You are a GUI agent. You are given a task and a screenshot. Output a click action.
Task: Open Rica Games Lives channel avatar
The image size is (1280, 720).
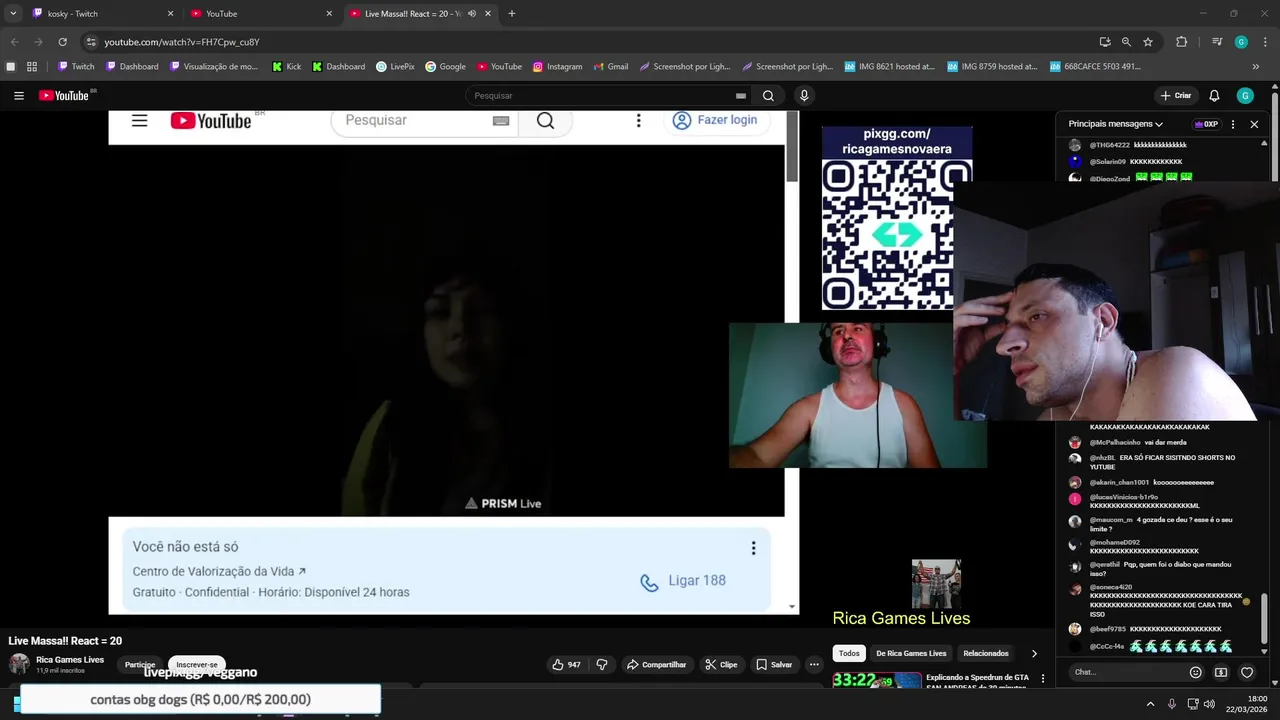tap(19, 664)
